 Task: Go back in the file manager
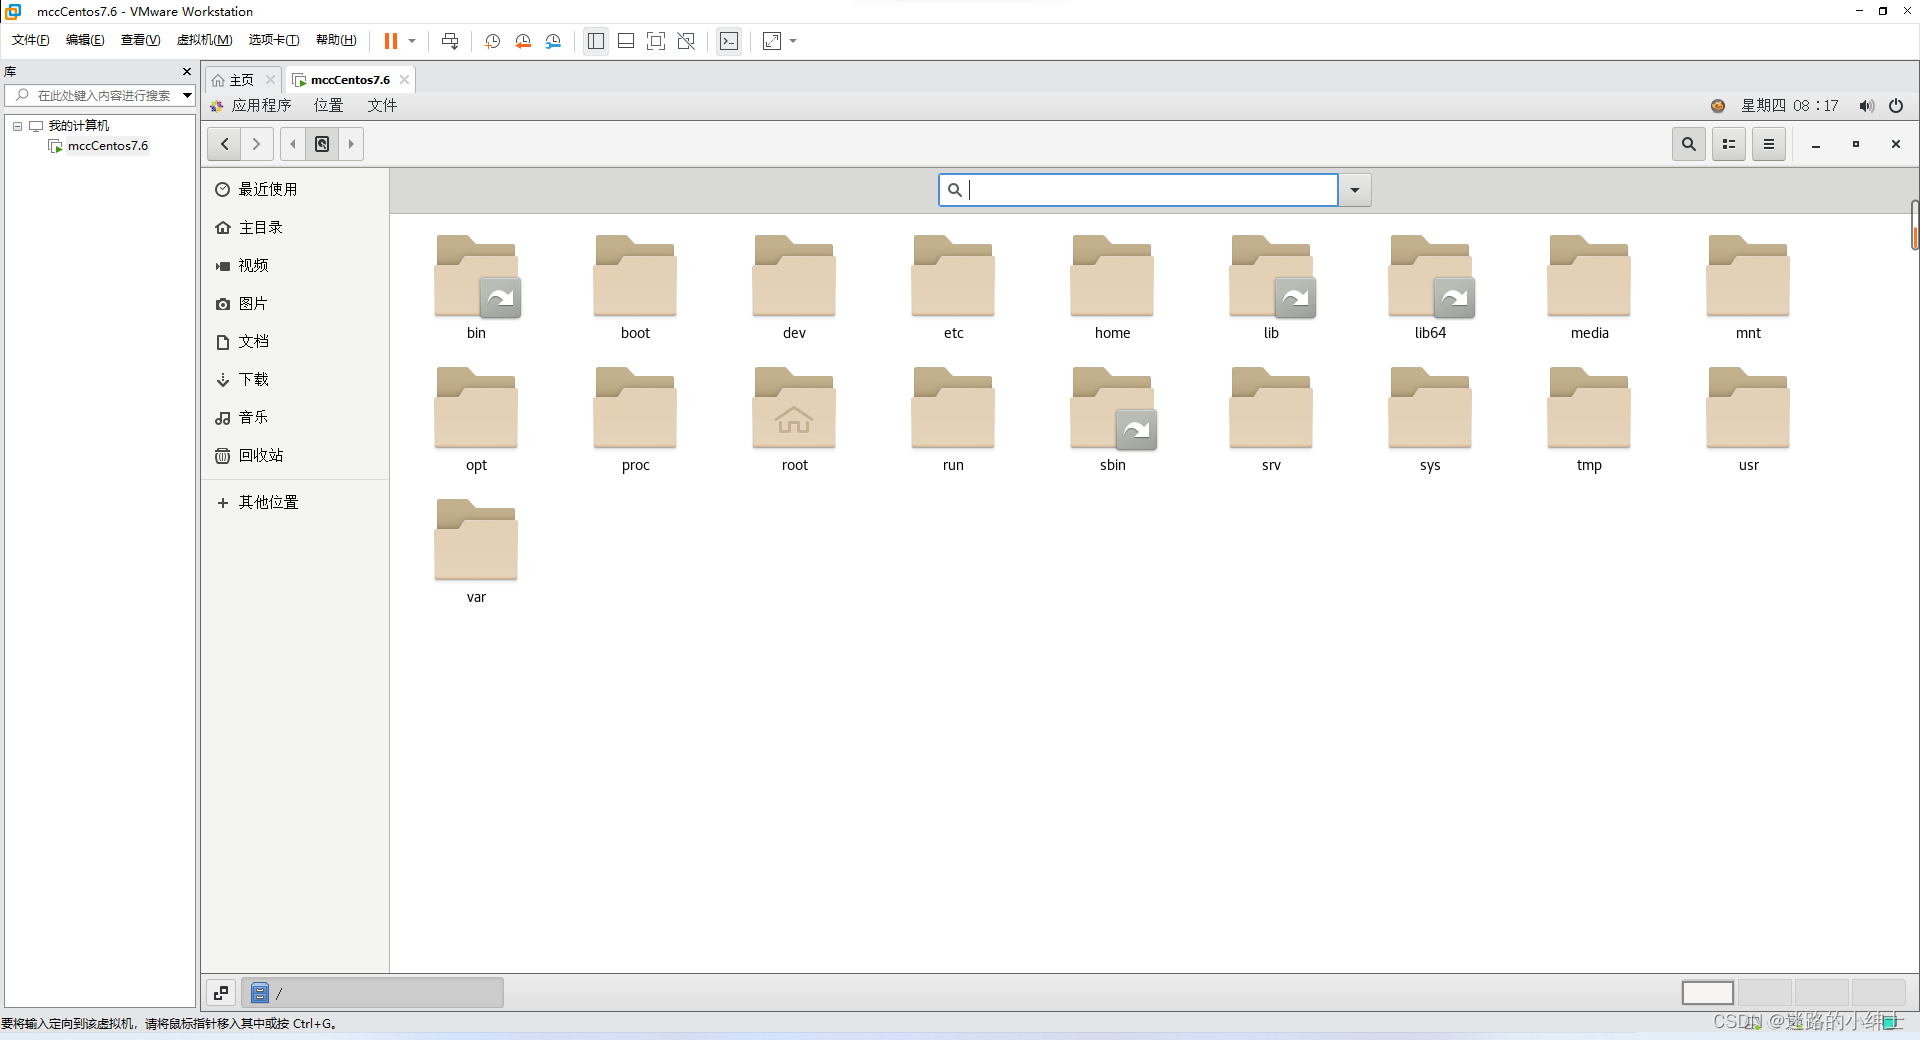click(224, 144)
